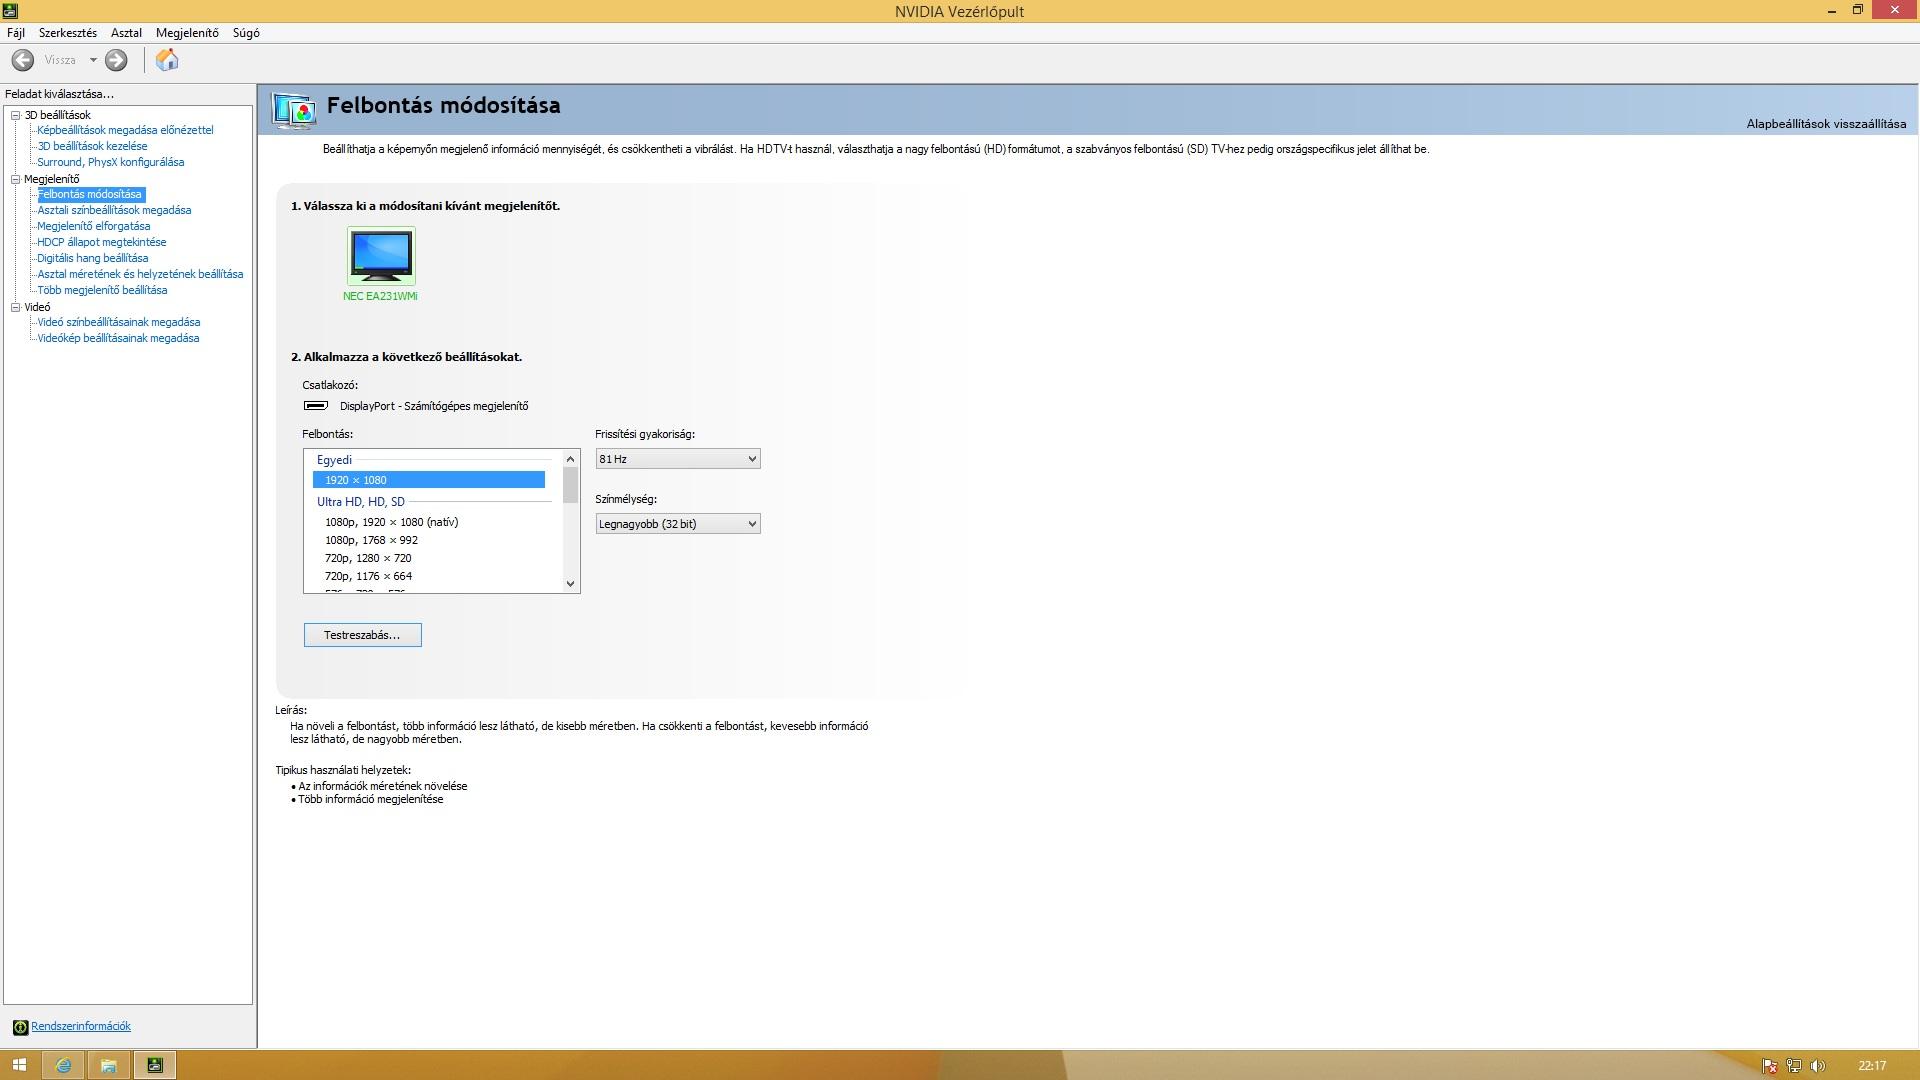Screen dimensions: 1920x1080
Task: Click Alapbeállítások visszaállítása link
Action: click(x=1825, y=124)
